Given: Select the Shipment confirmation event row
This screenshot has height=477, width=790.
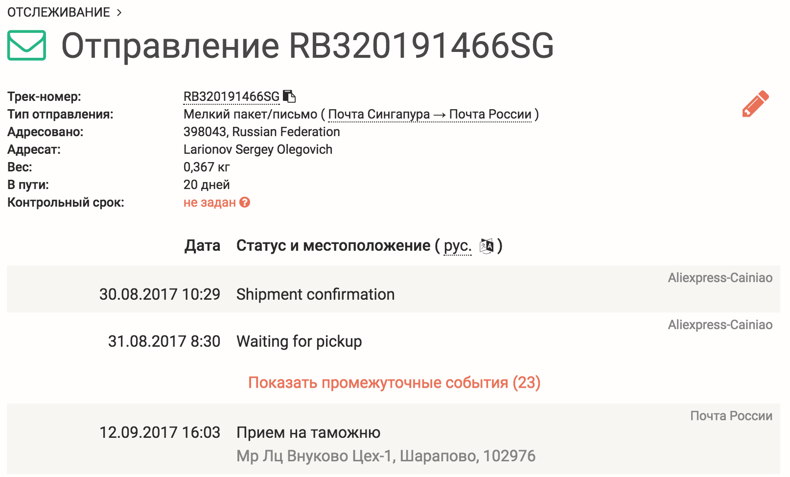Looking at the screenshot, I should [x=315, y=294].
